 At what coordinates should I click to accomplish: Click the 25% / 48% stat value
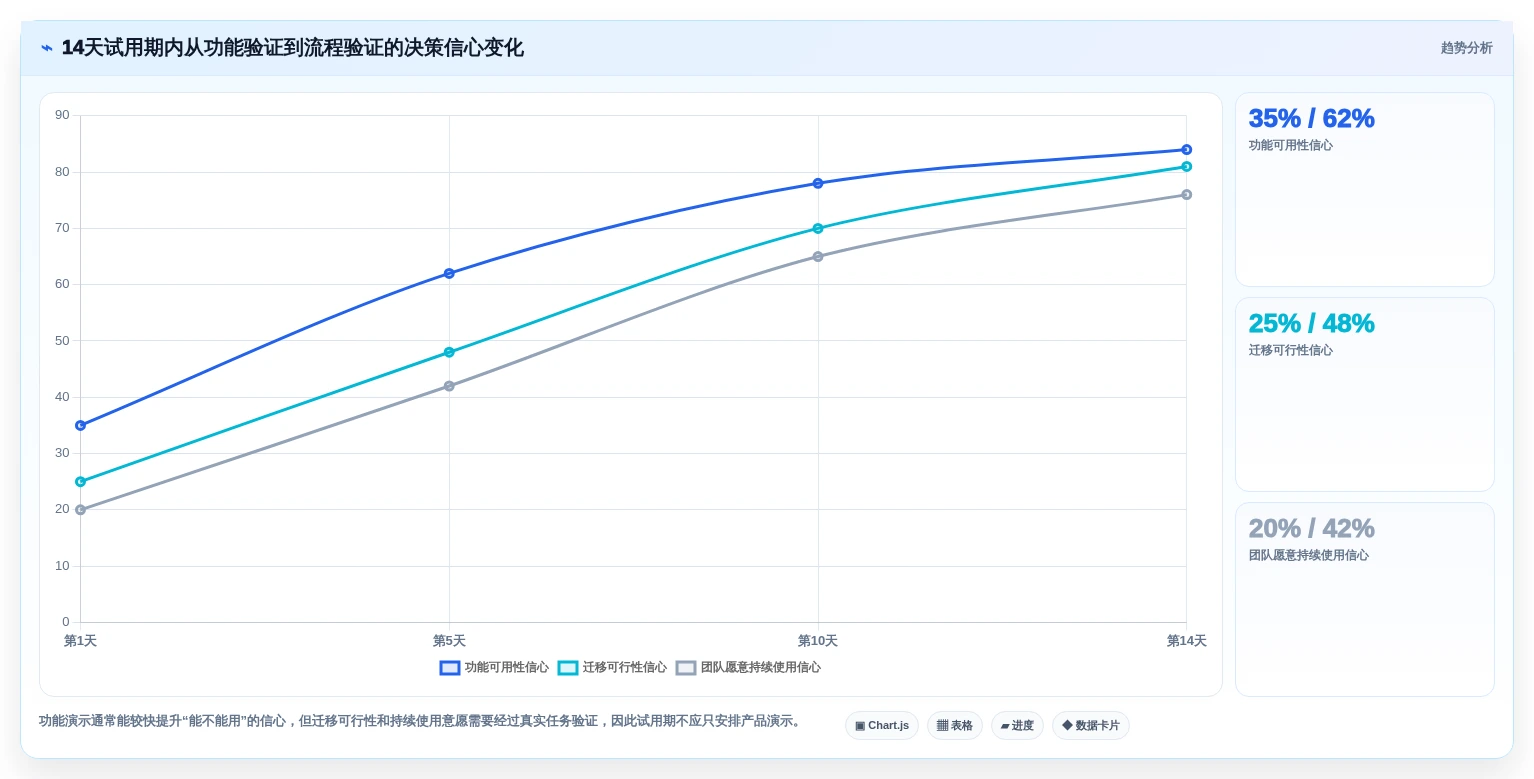coord(1311,323)
